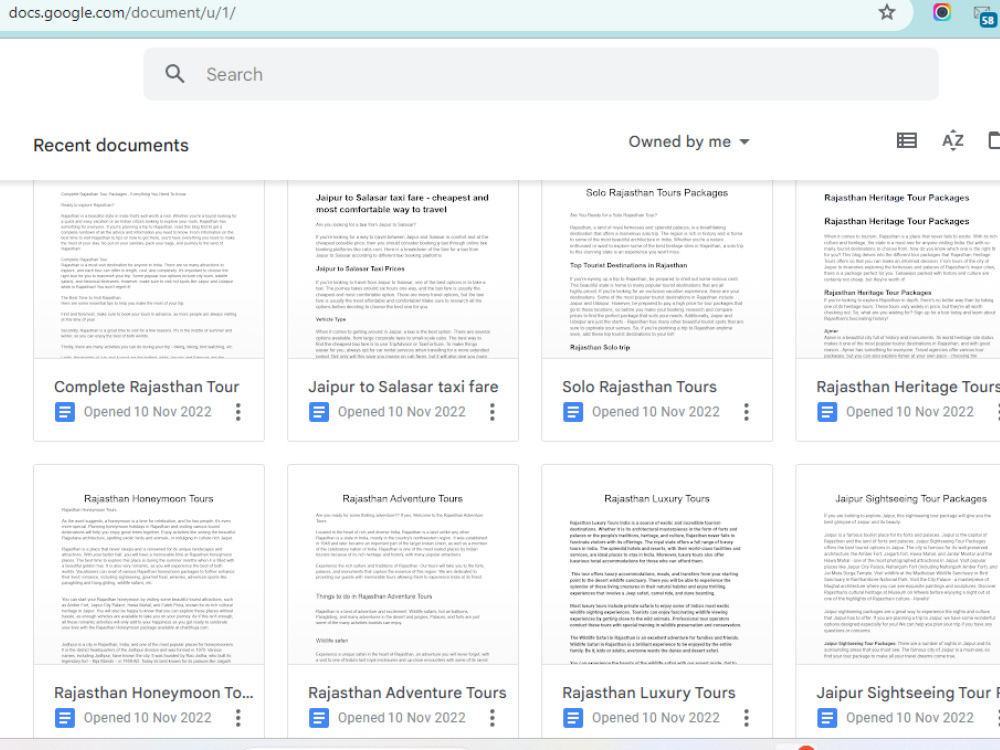Image resolution: width=1000 pixels, height=750 pixels.
Task: Click the Rajasthan Heritage Tours title
Action: (x=908, y=387)
